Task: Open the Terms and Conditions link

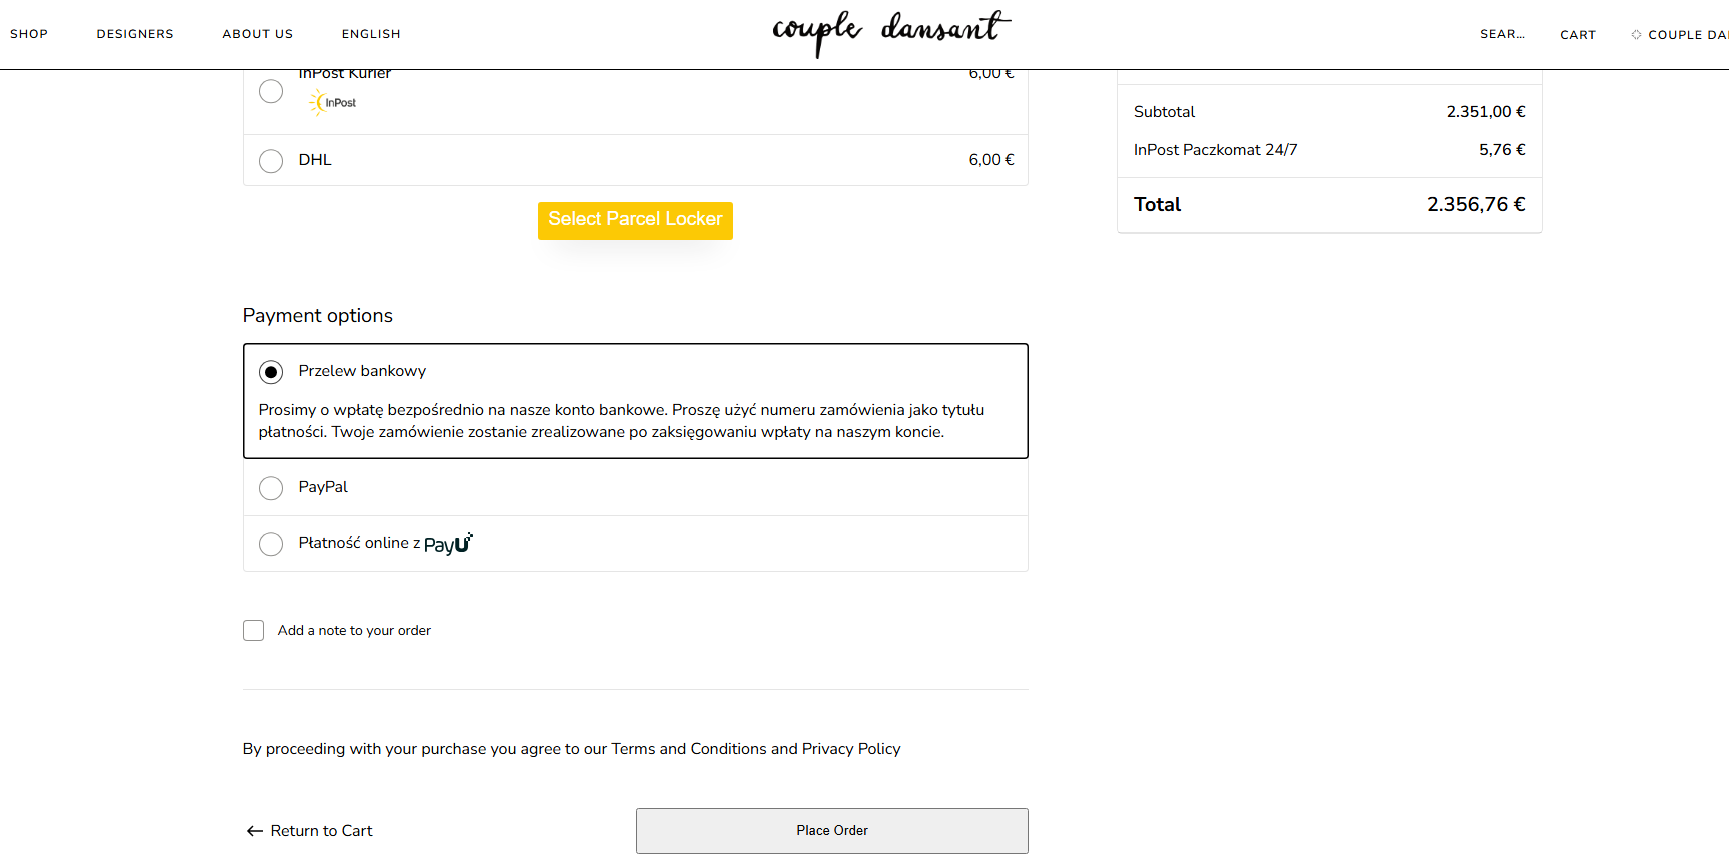Action: point(688,749)
